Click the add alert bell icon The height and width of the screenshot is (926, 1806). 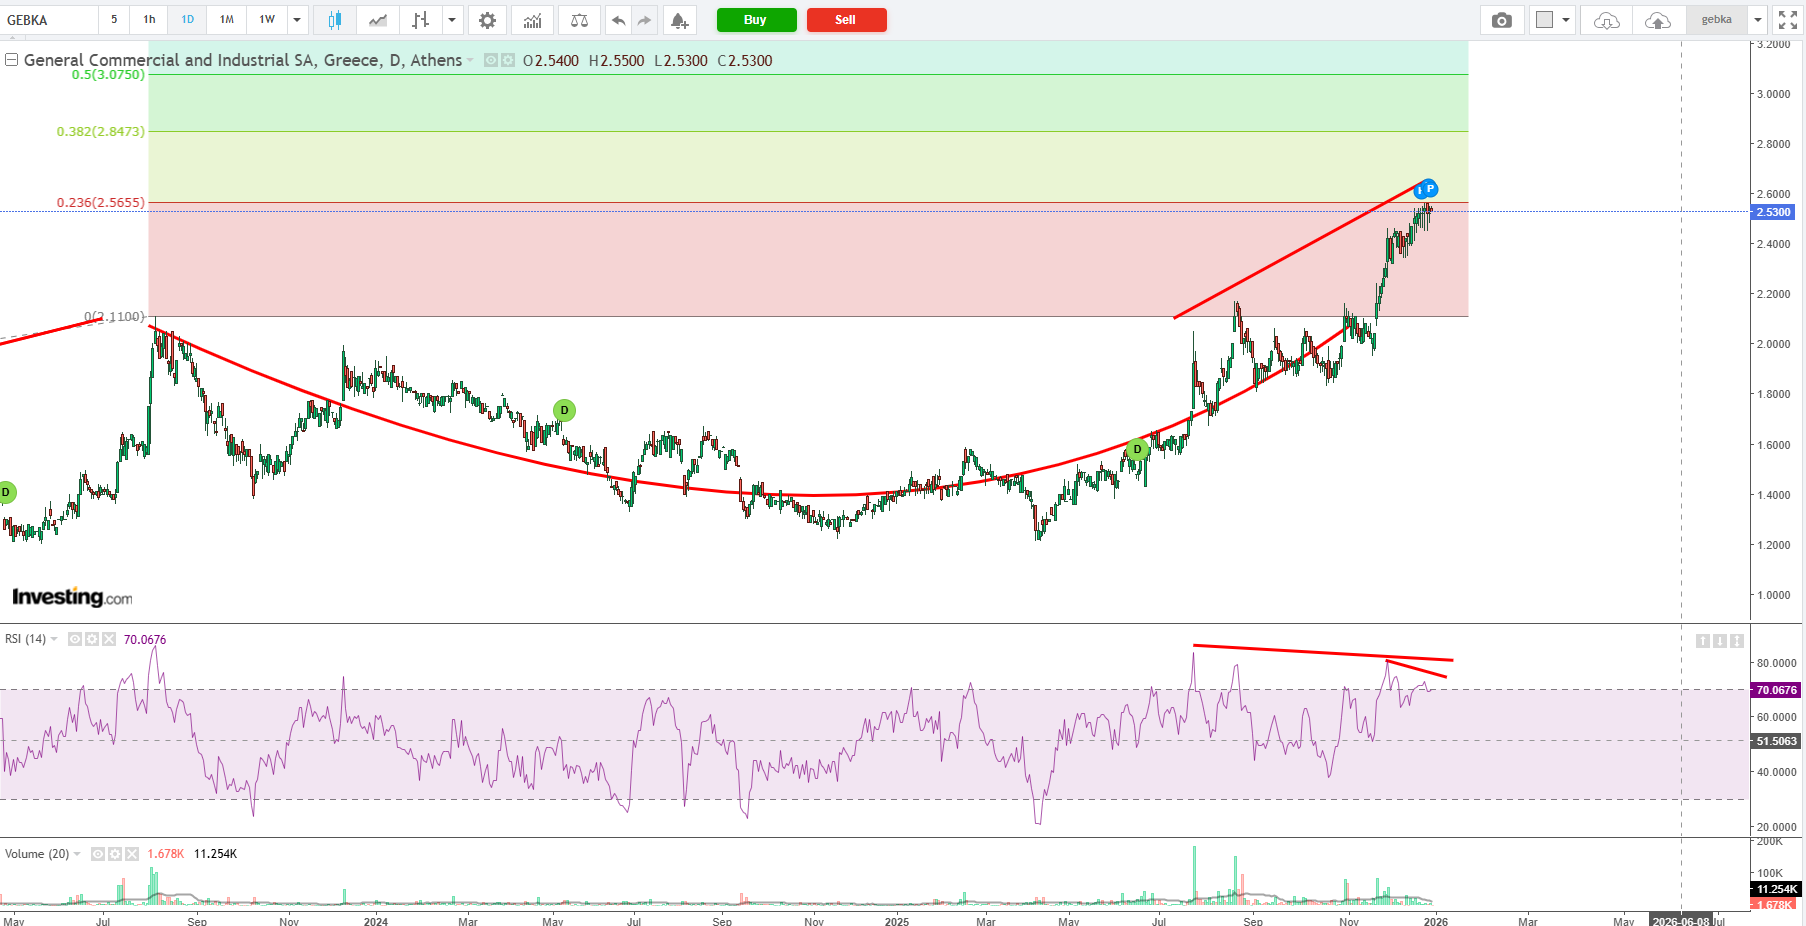(679, 20)
